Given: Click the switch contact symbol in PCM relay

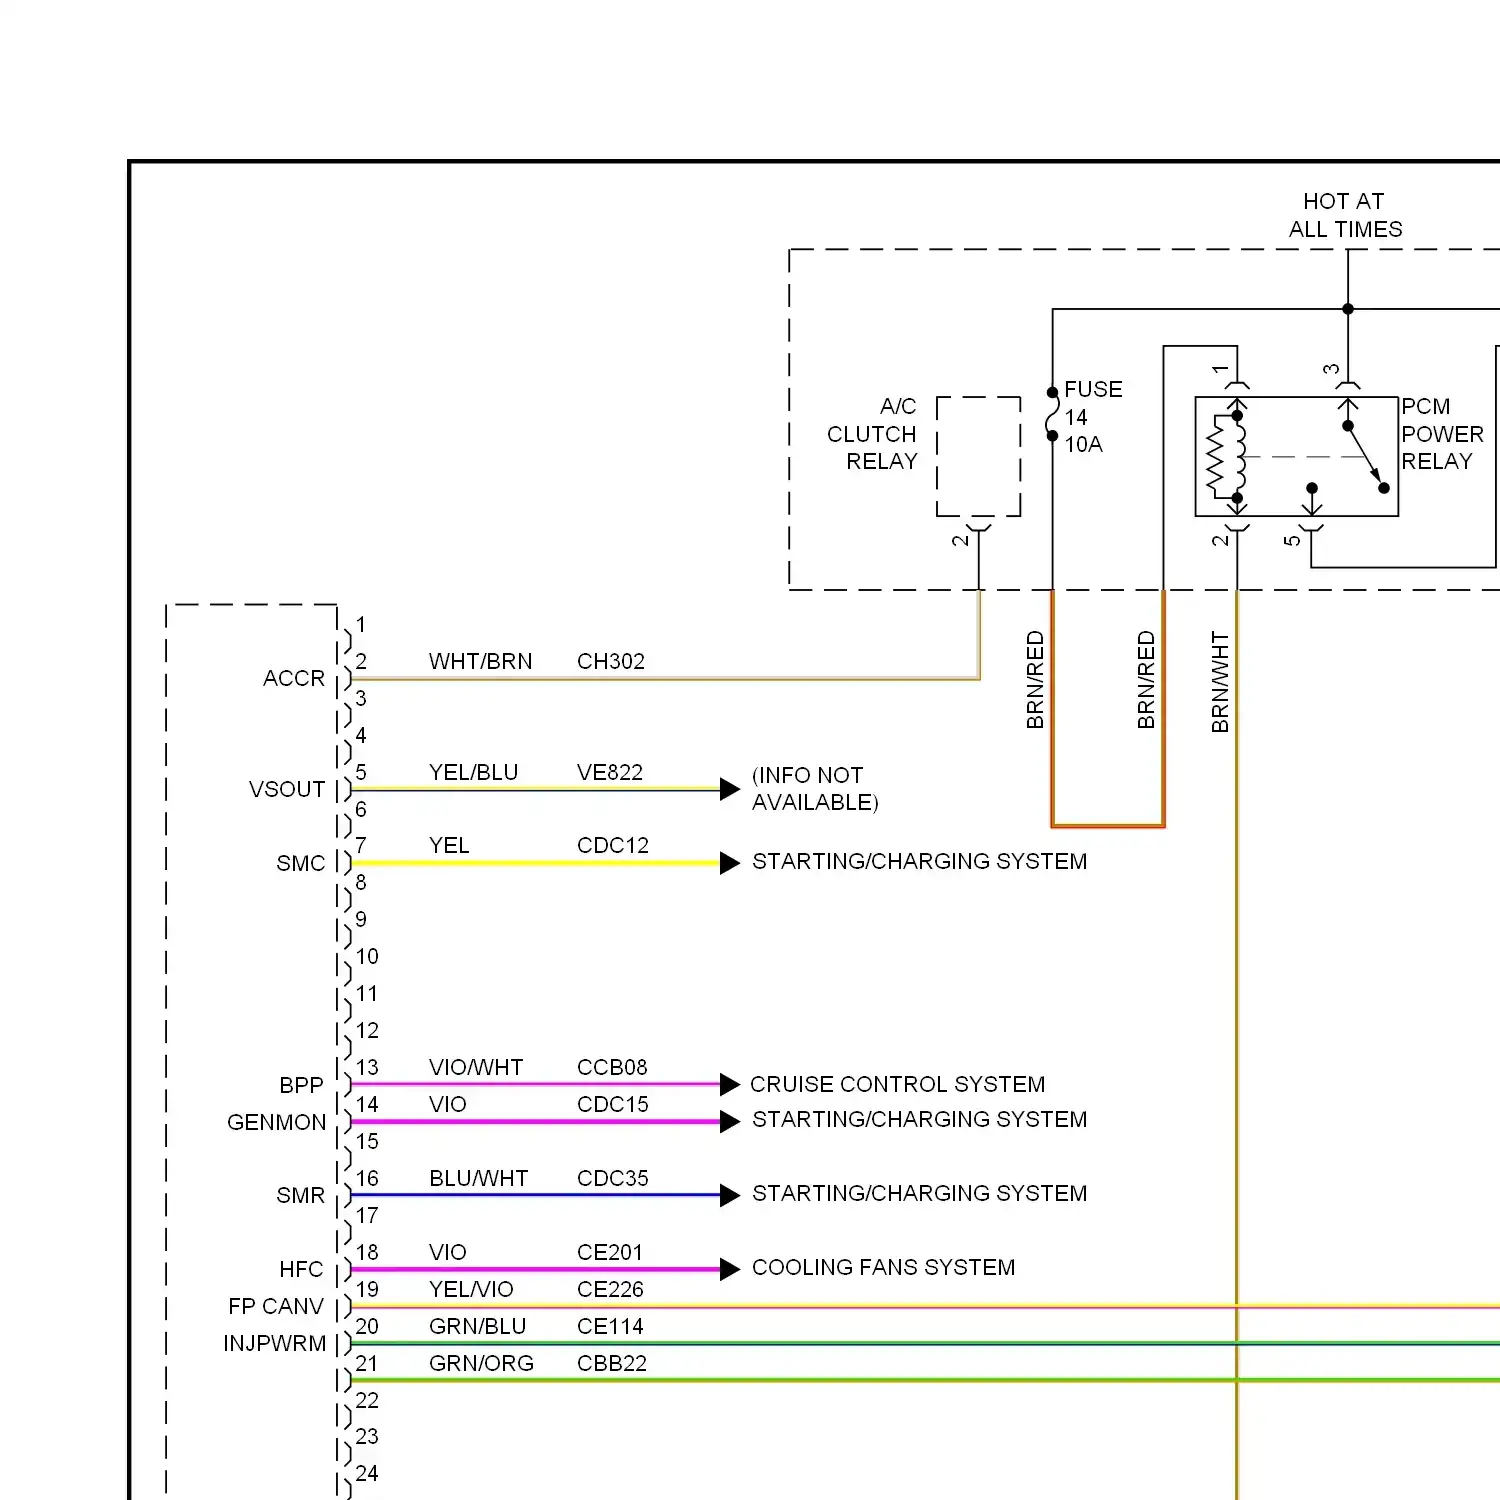Looking at the screenshot, I should point(1366,456).
